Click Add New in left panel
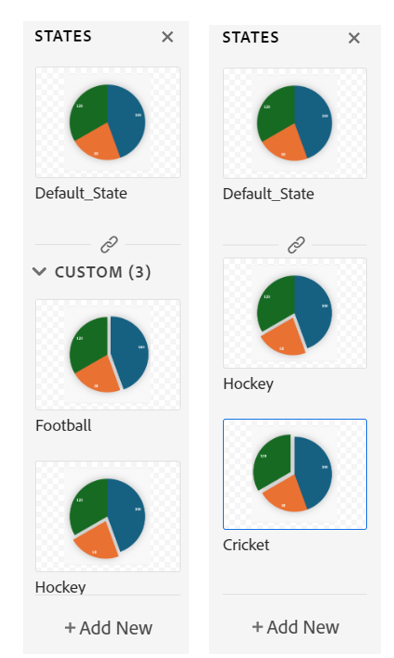The height and width of the screenshot is (658, 394). tap(108, 628)
